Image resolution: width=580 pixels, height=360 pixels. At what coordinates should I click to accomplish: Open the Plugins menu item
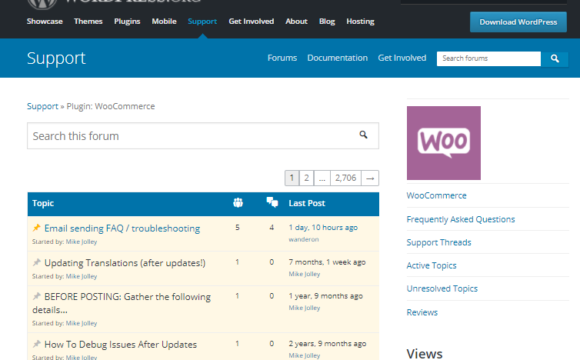[x=127, y=21]
